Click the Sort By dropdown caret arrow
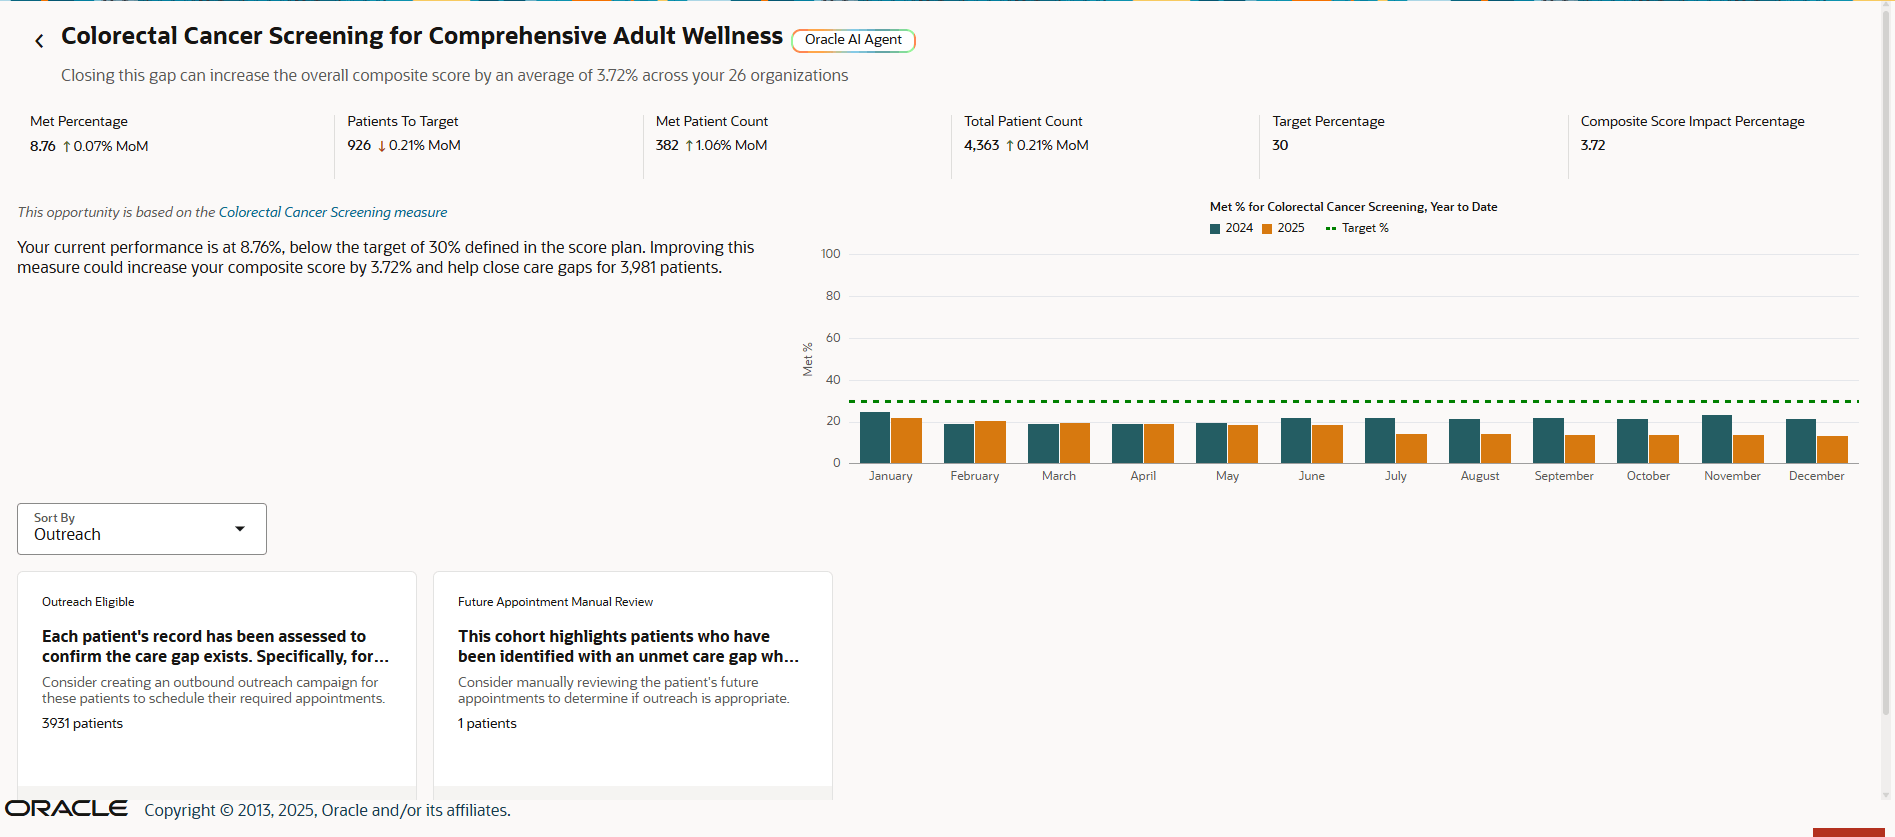This screenshot has height=837, width=1895. 240,528
